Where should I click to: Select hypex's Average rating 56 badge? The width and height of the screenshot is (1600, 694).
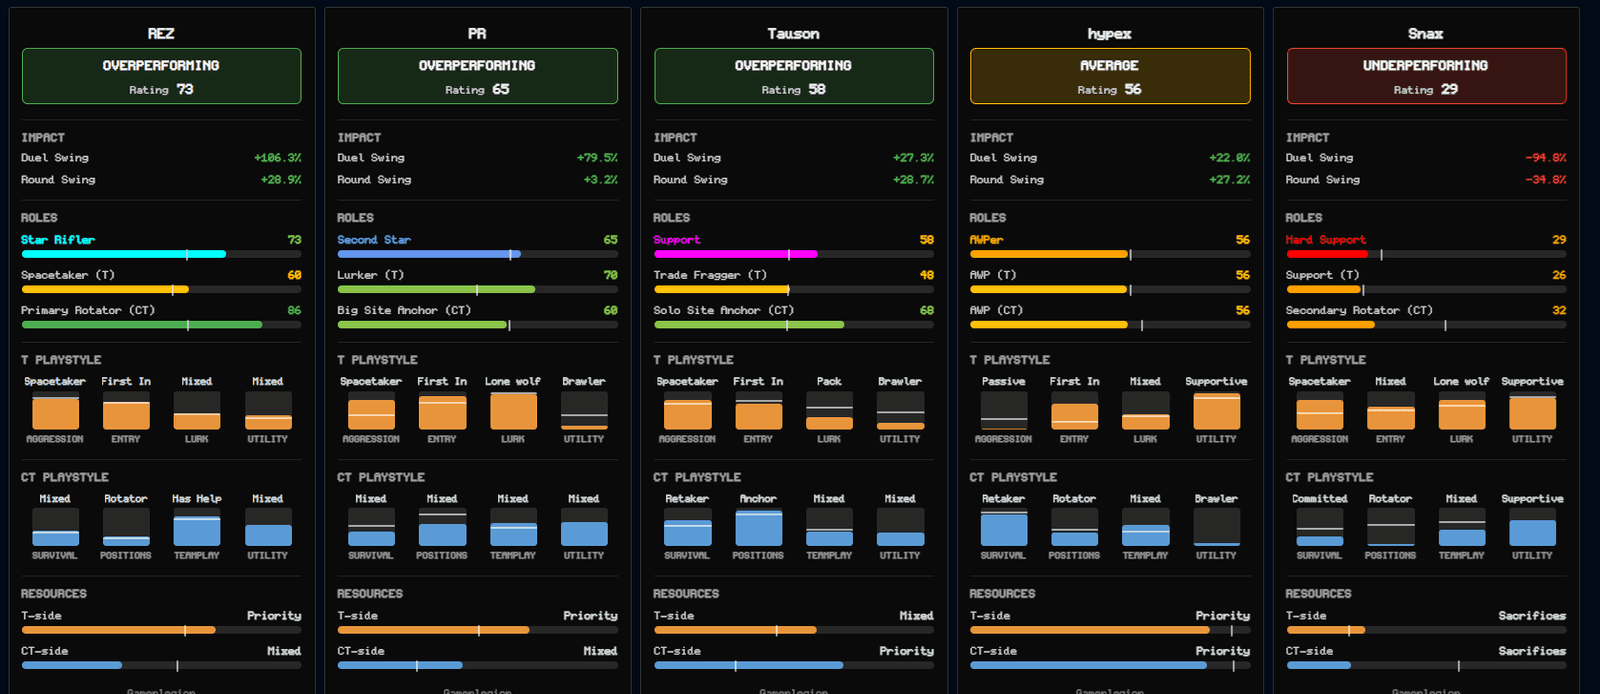[x=1110, y=76]
